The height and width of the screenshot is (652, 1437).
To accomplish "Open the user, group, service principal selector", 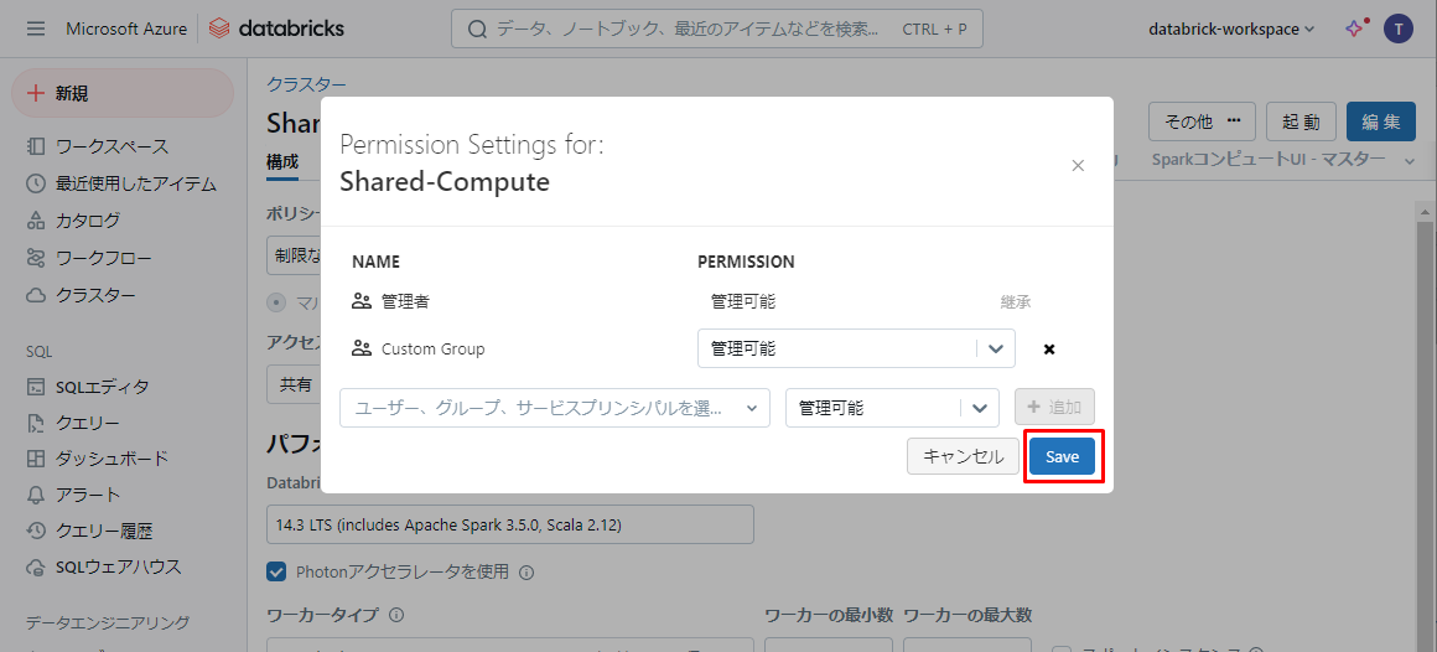I will click(554, 408).
